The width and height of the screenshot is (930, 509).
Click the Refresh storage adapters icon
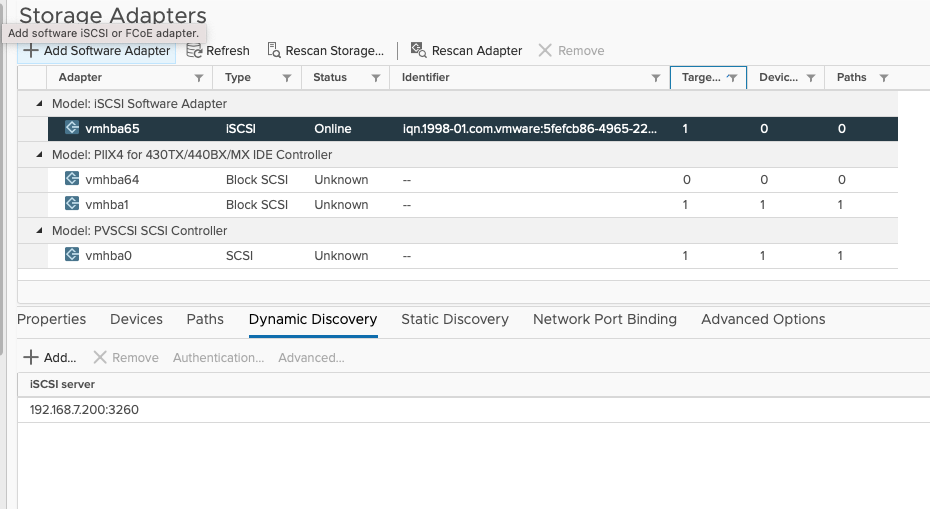click(x=194, y=51)
